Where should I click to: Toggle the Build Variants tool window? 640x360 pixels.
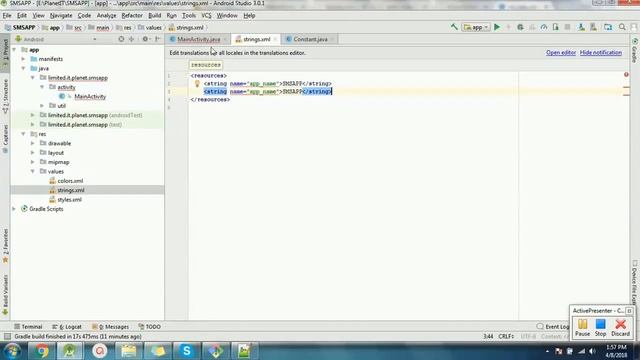5,295
